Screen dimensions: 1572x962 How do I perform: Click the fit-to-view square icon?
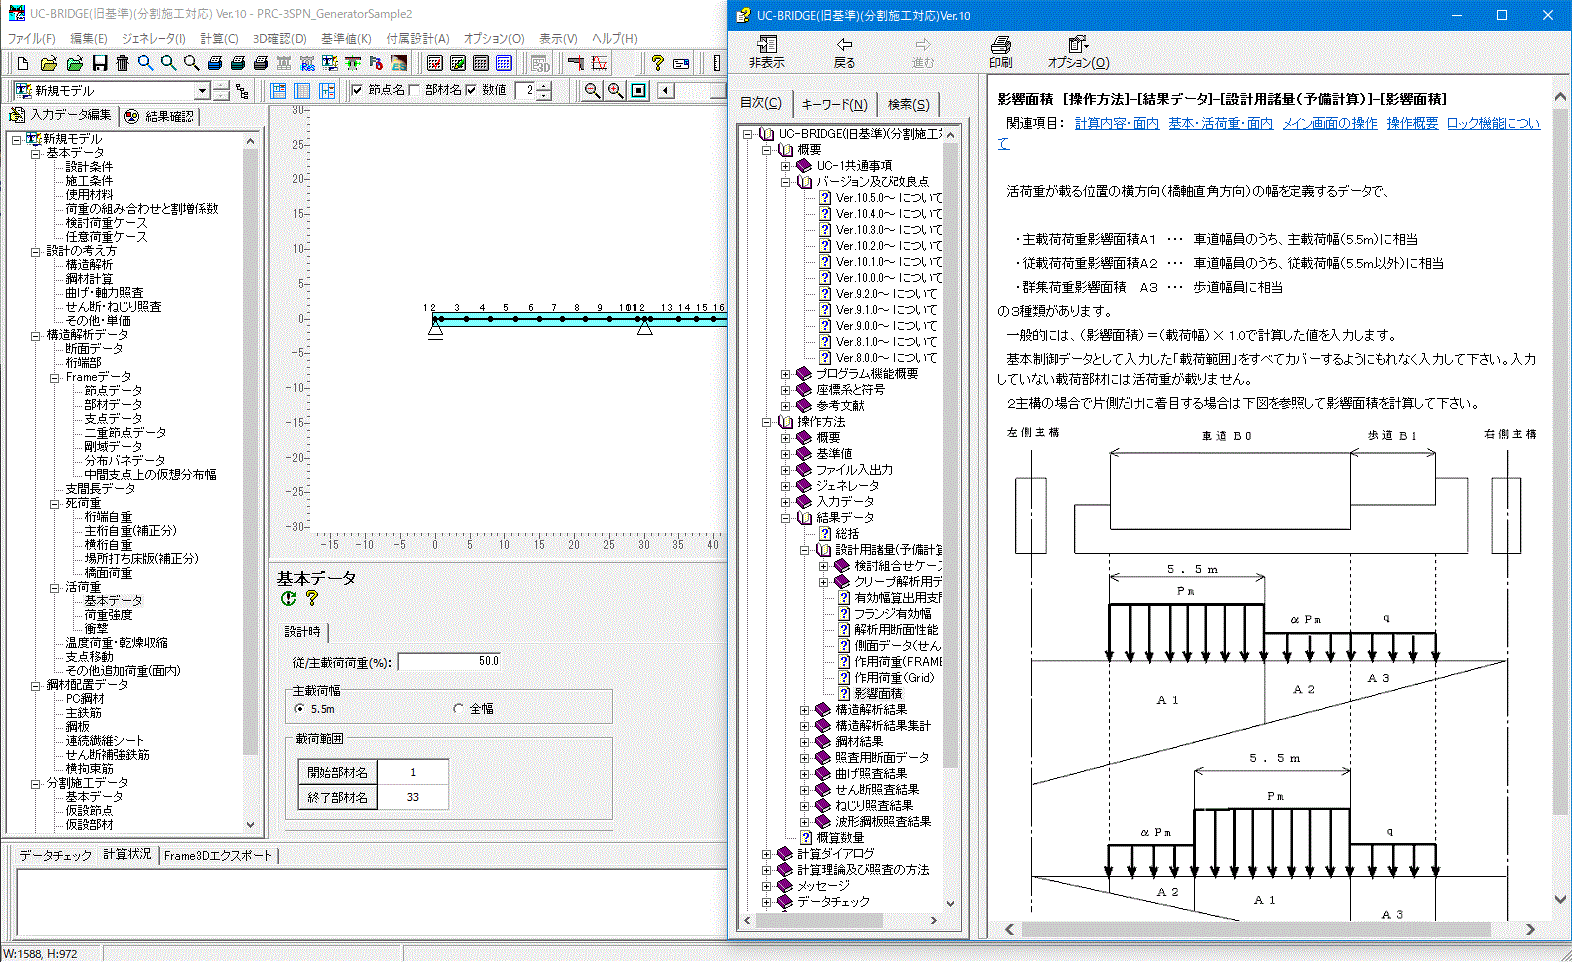639,91
